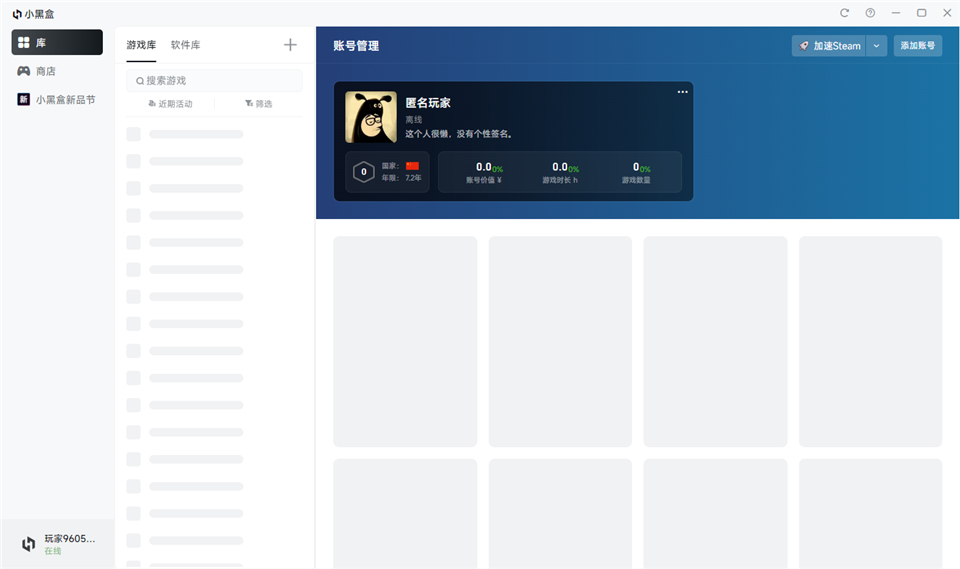Screen dimensions: 960x569
Task: Click the 在线 status under the username
Action: point(53,551)
